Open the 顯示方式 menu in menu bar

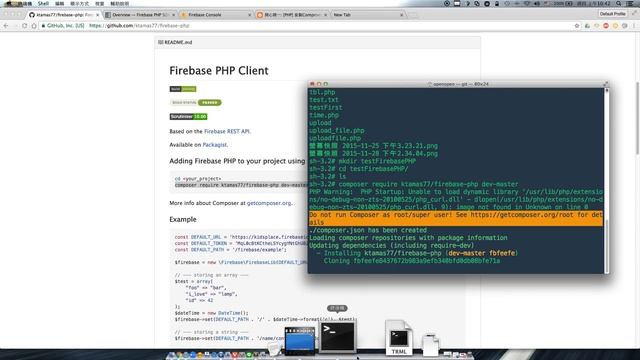(x=80, y=4)
